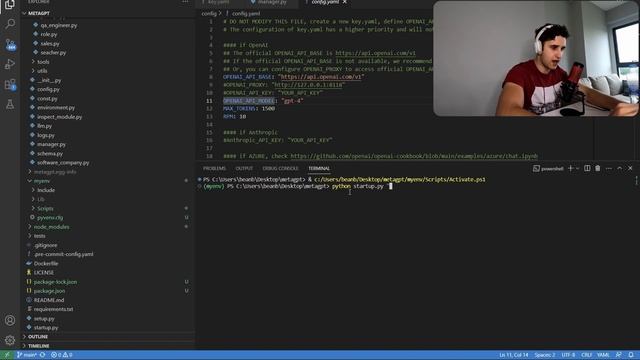Open the Extensions view

click(x=10, y=84)
